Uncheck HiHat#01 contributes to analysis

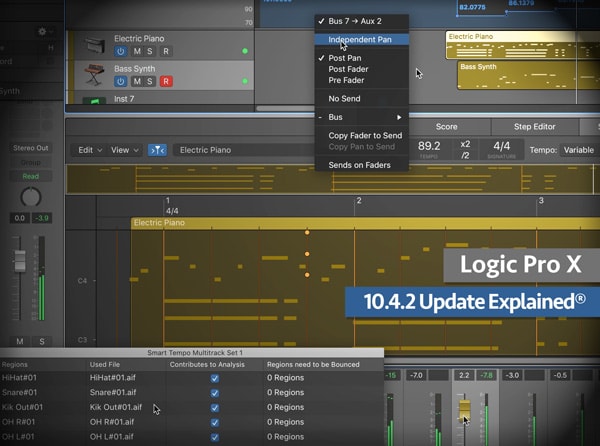coord(215,378)
